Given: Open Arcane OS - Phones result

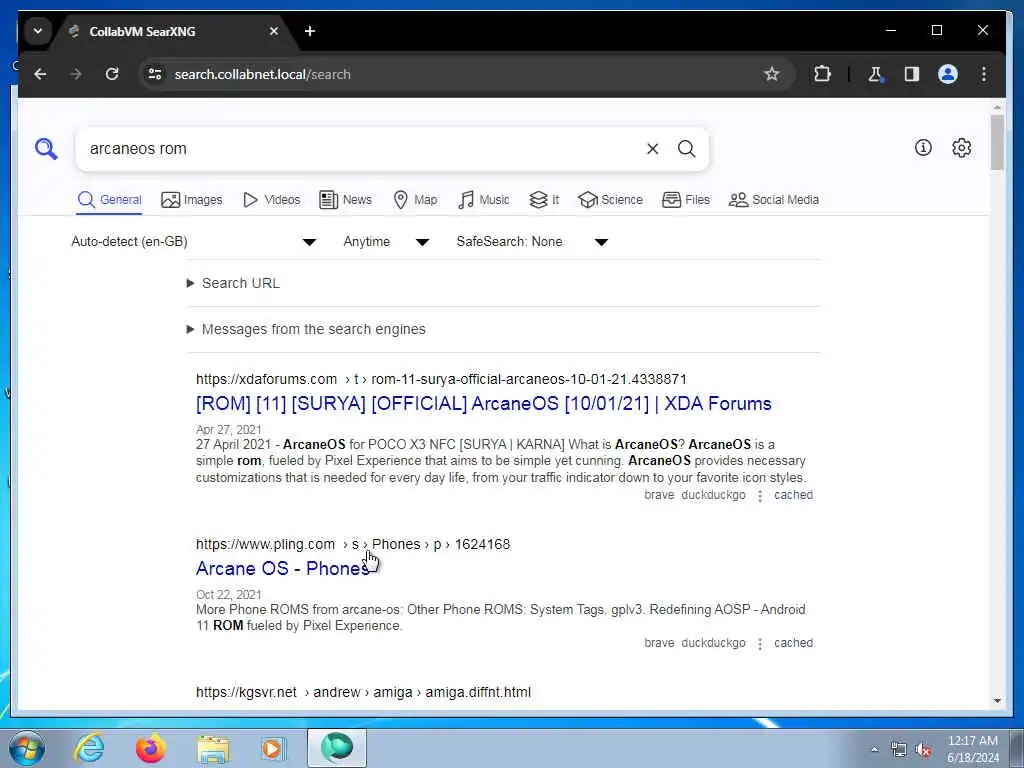Looking at the screenshot, I should (x=283, y=568).
